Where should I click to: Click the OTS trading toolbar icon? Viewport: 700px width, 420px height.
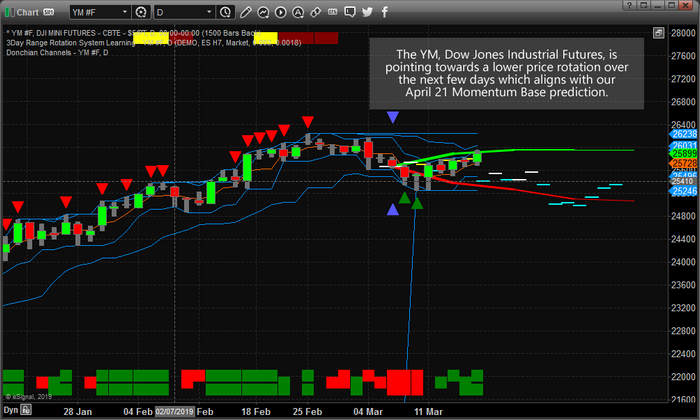tap(333, 12)
